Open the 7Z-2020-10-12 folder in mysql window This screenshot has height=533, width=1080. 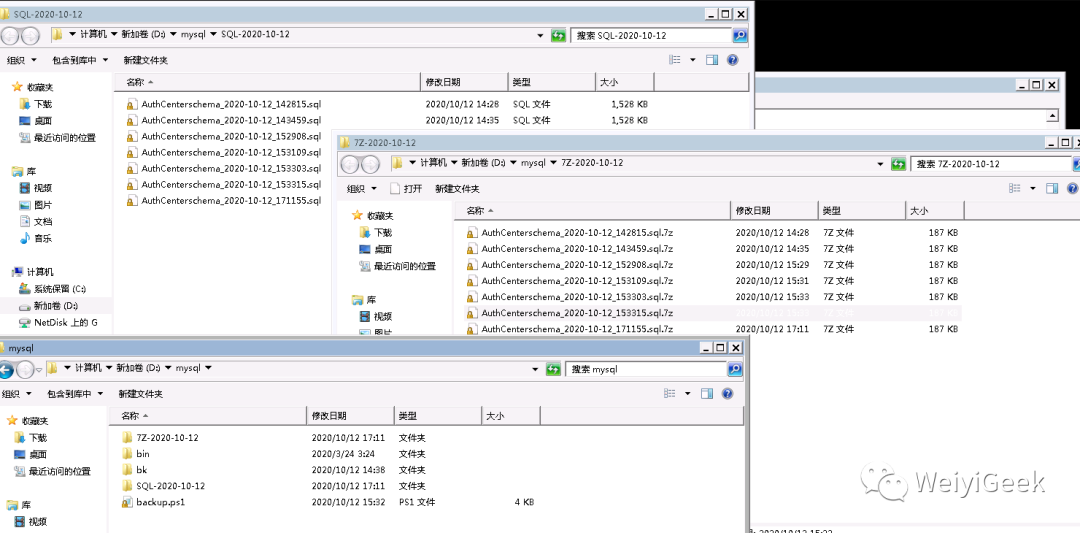point(160,438)
